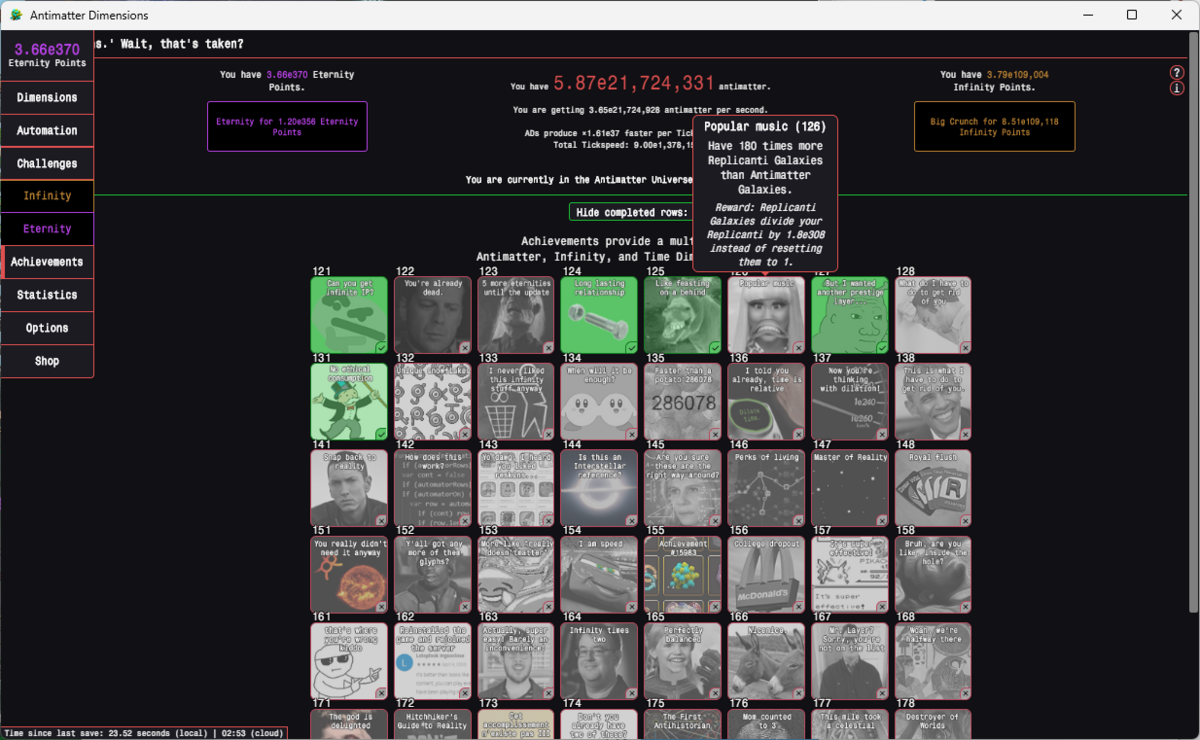Select achievement 'You're already dead.'
Viewport: 1200px width, 740px height.
432,315
